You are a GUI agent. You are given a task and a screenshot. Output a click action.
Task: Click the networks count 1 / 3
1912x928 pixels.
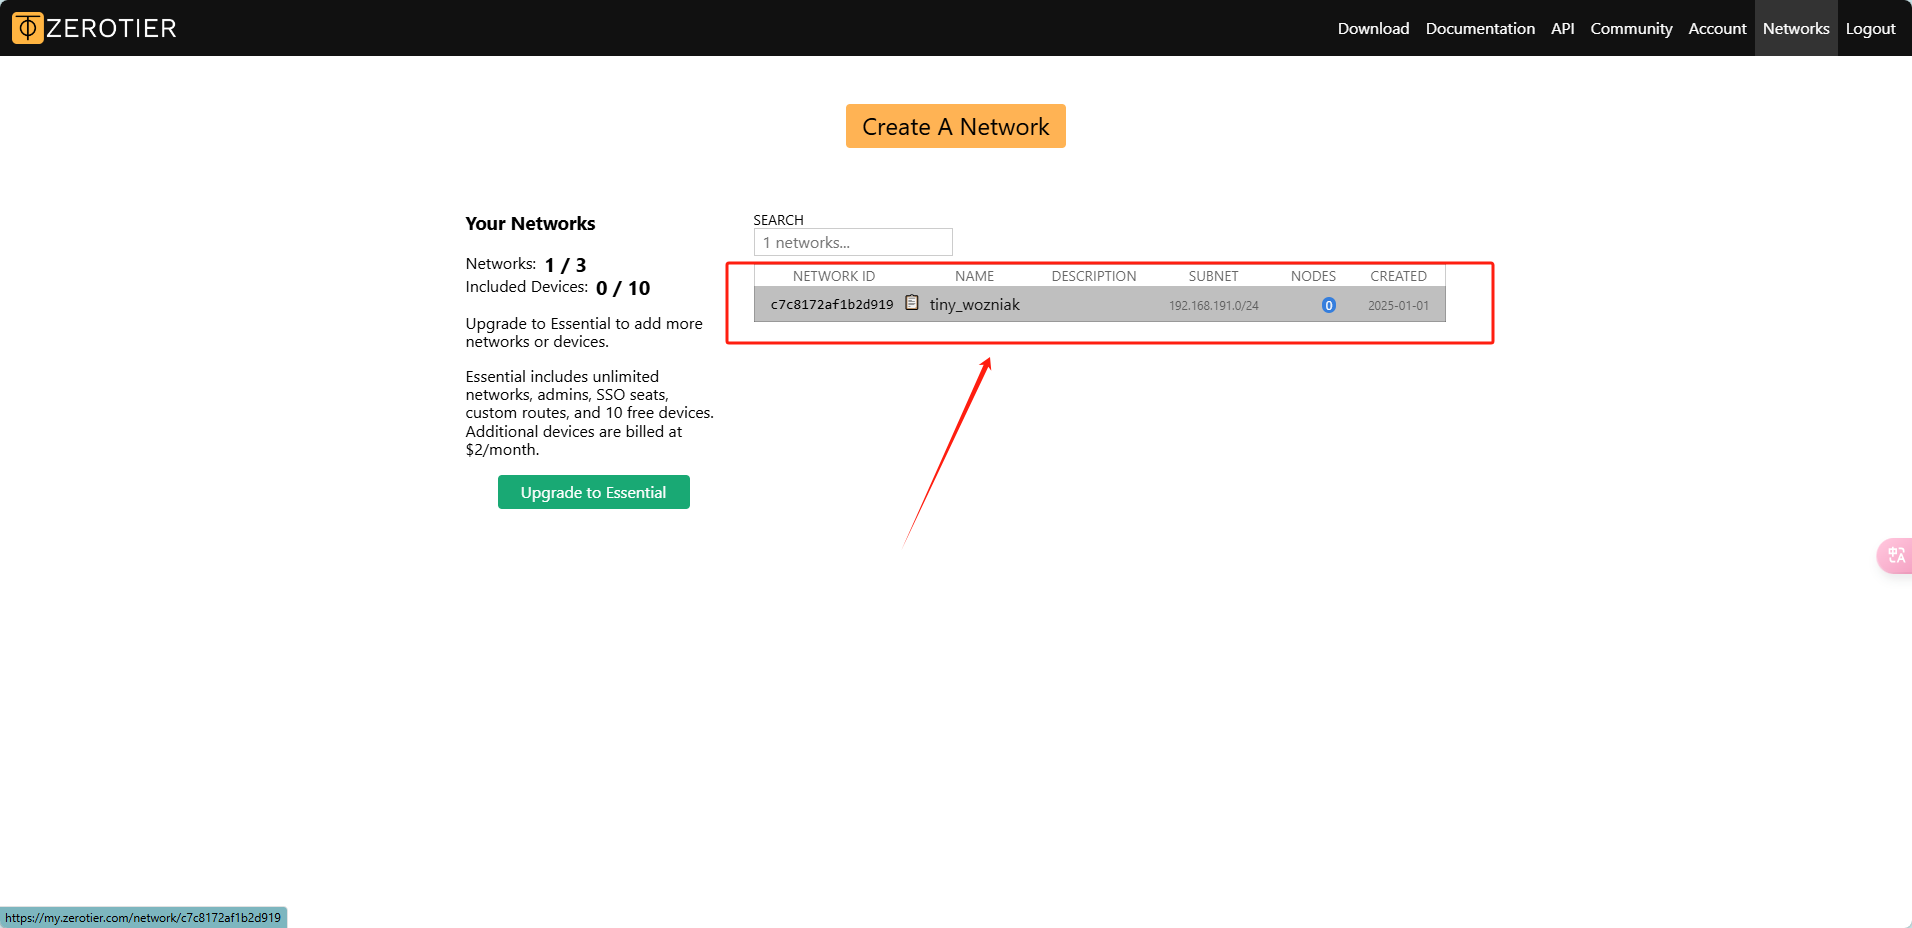click(565, 265)
